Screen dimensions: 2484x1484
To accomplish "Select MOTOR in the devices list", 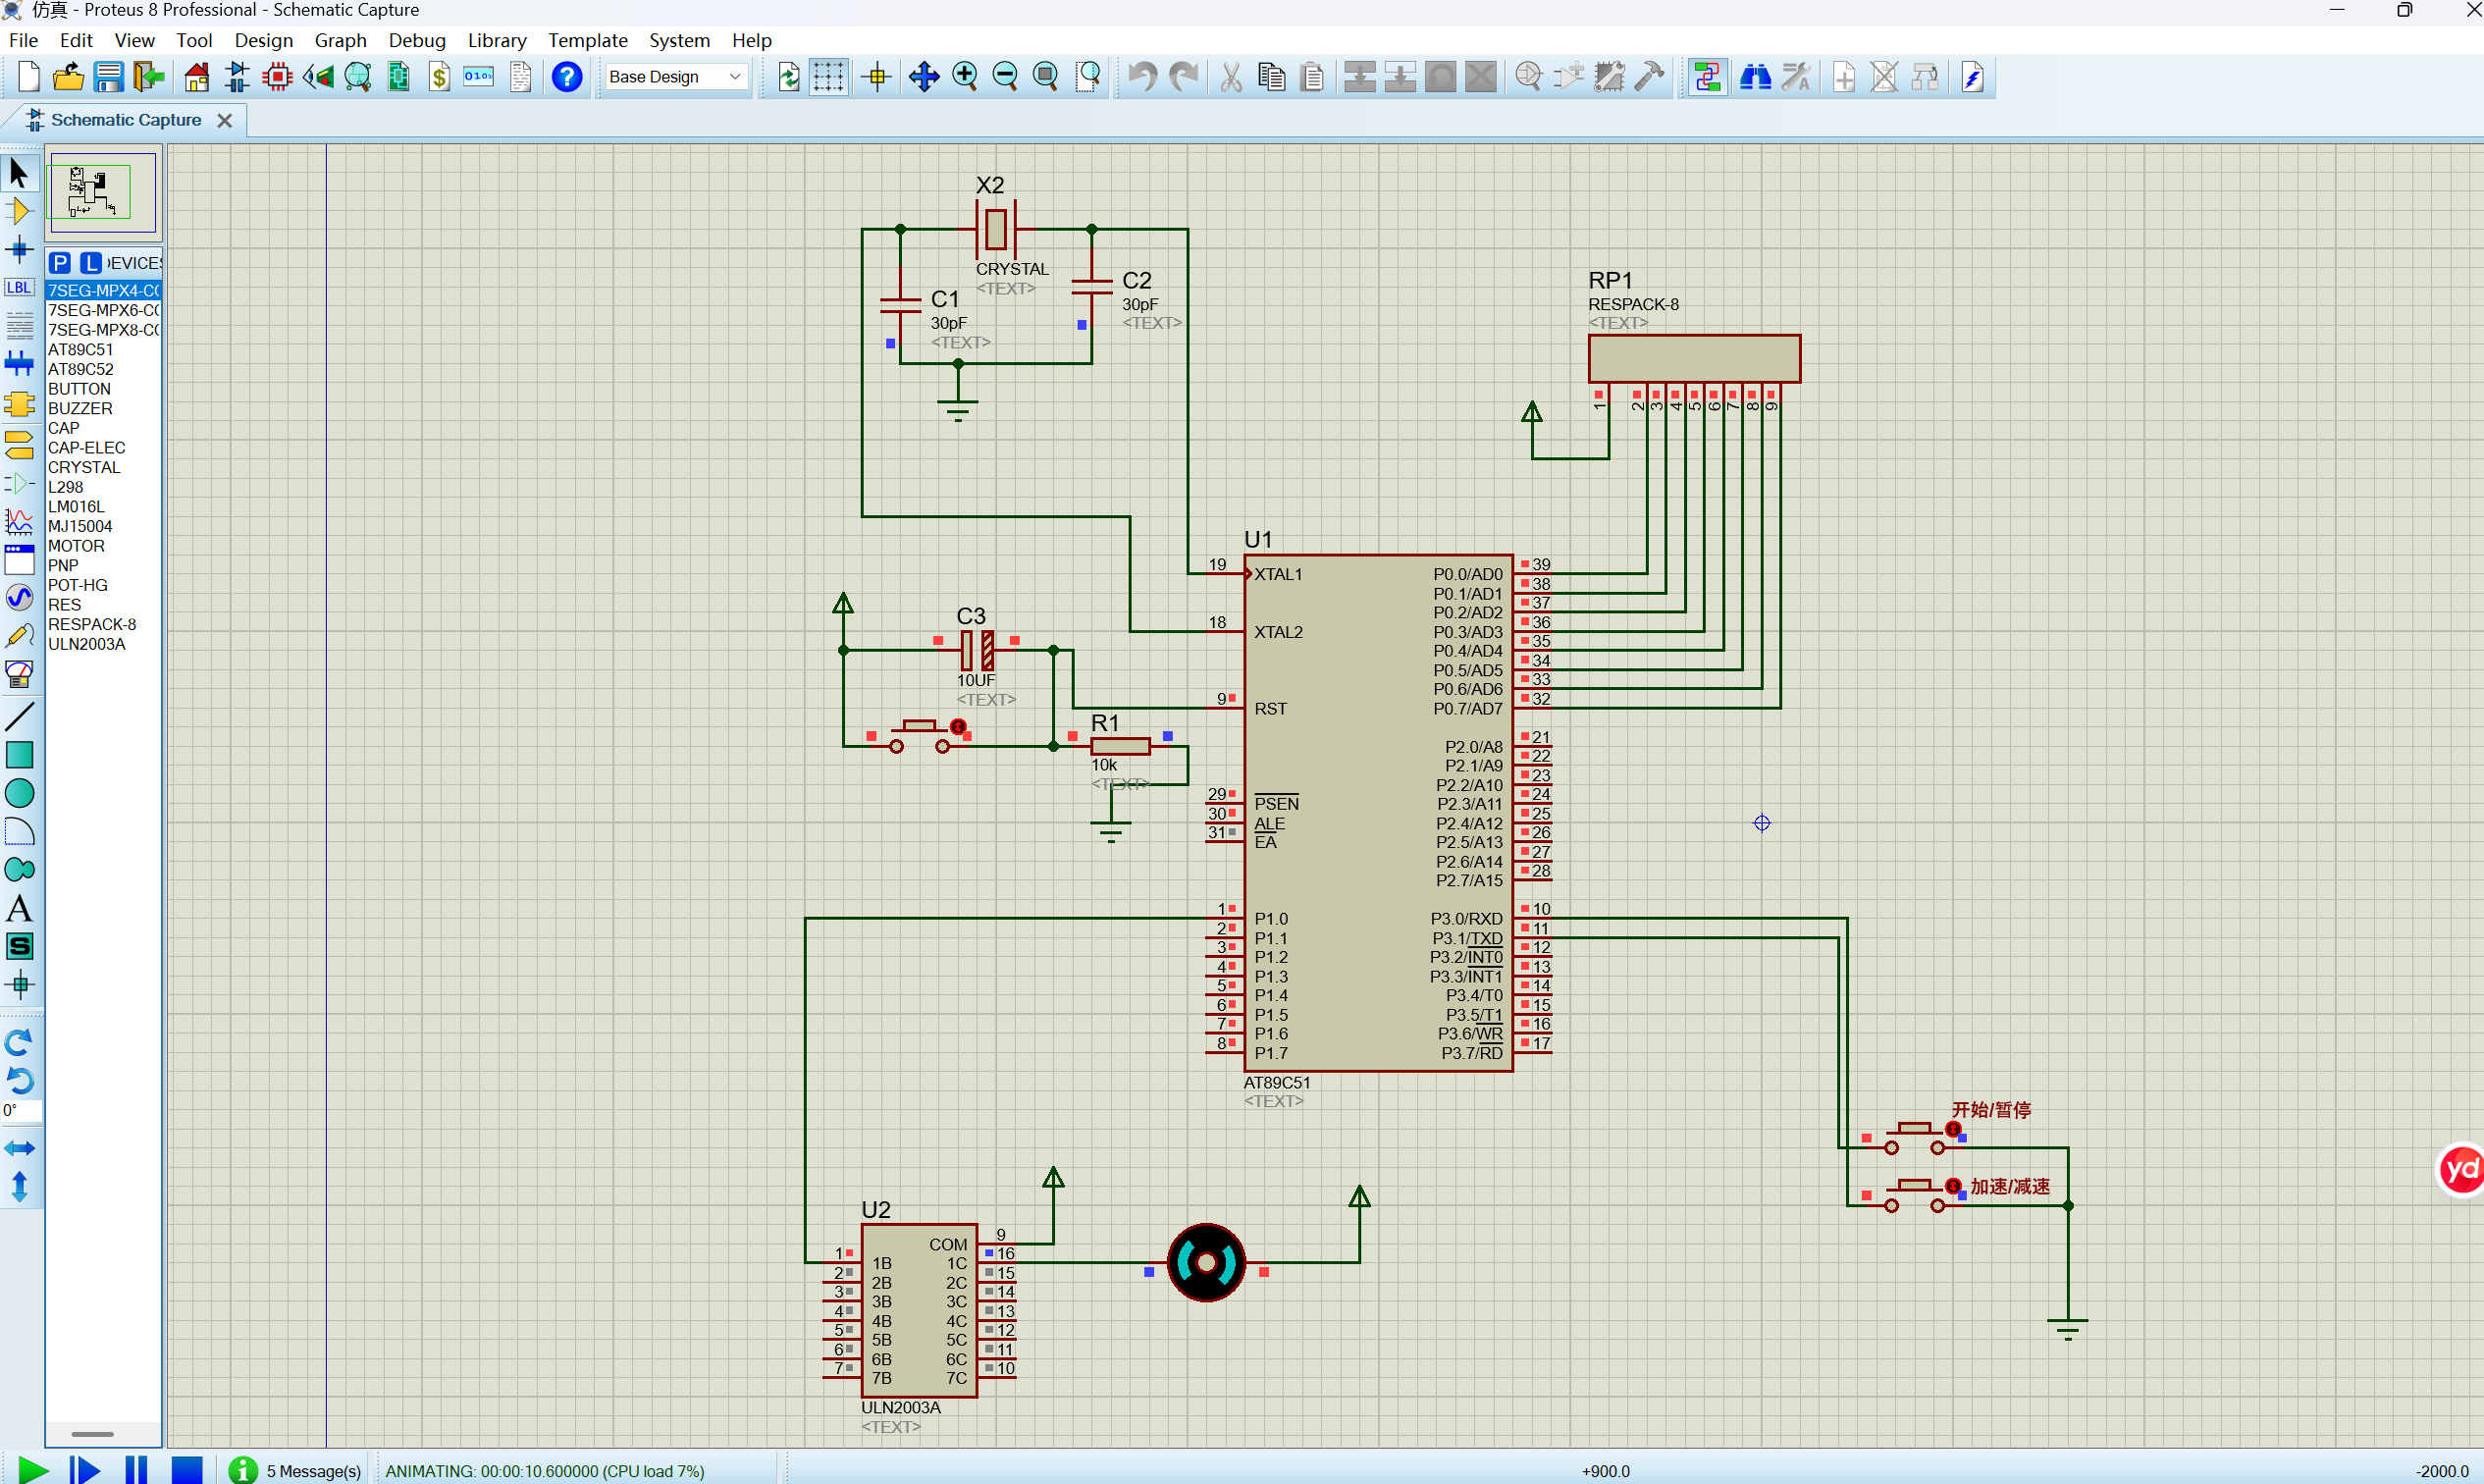I will (76, 546).
